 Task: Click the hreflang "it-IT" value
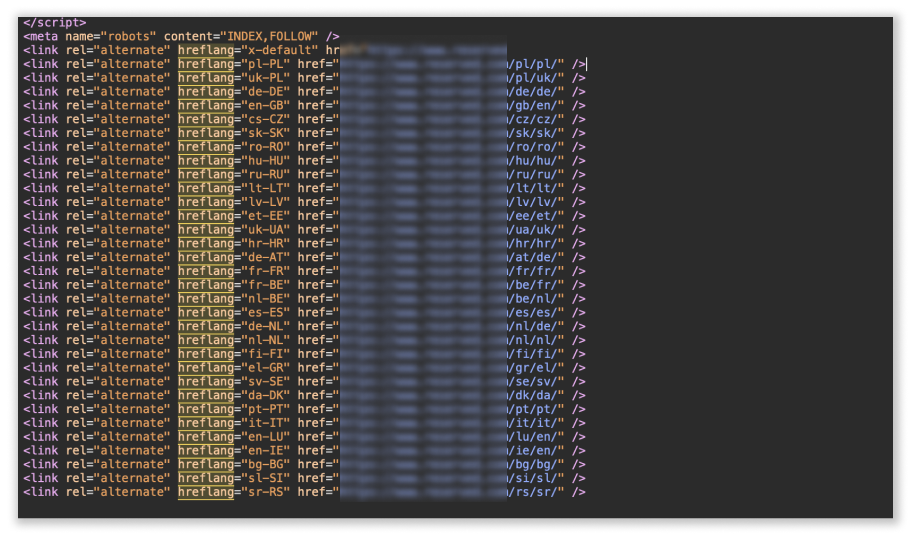266,423
